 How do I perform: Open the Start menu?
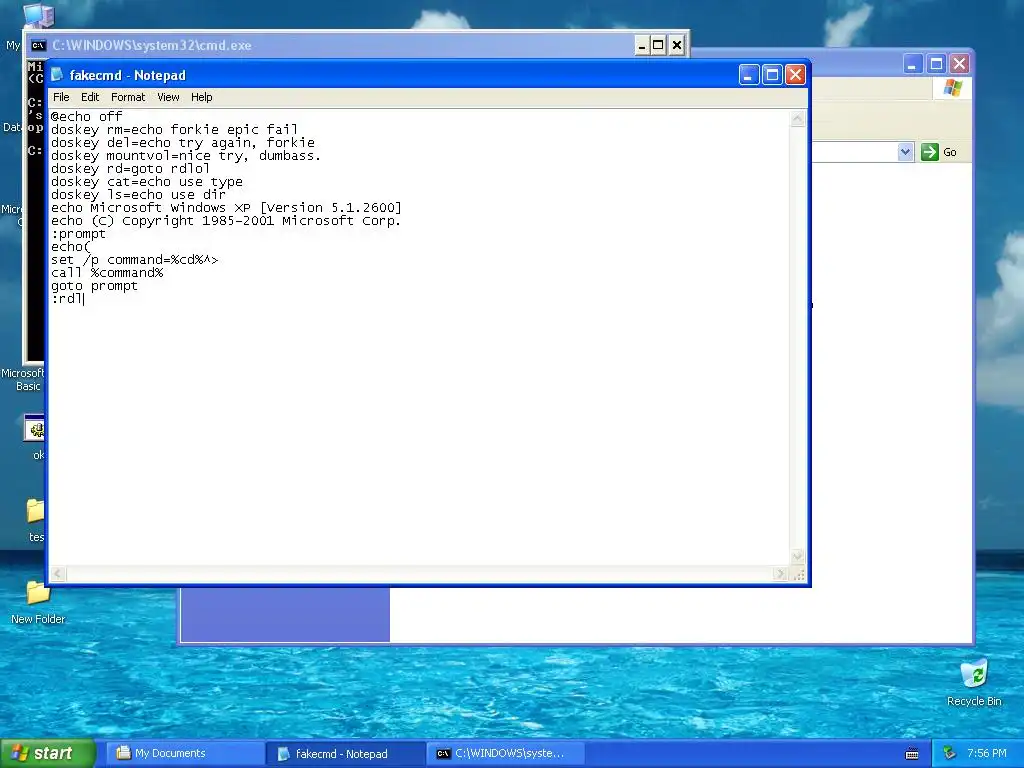tap(47, 754)
